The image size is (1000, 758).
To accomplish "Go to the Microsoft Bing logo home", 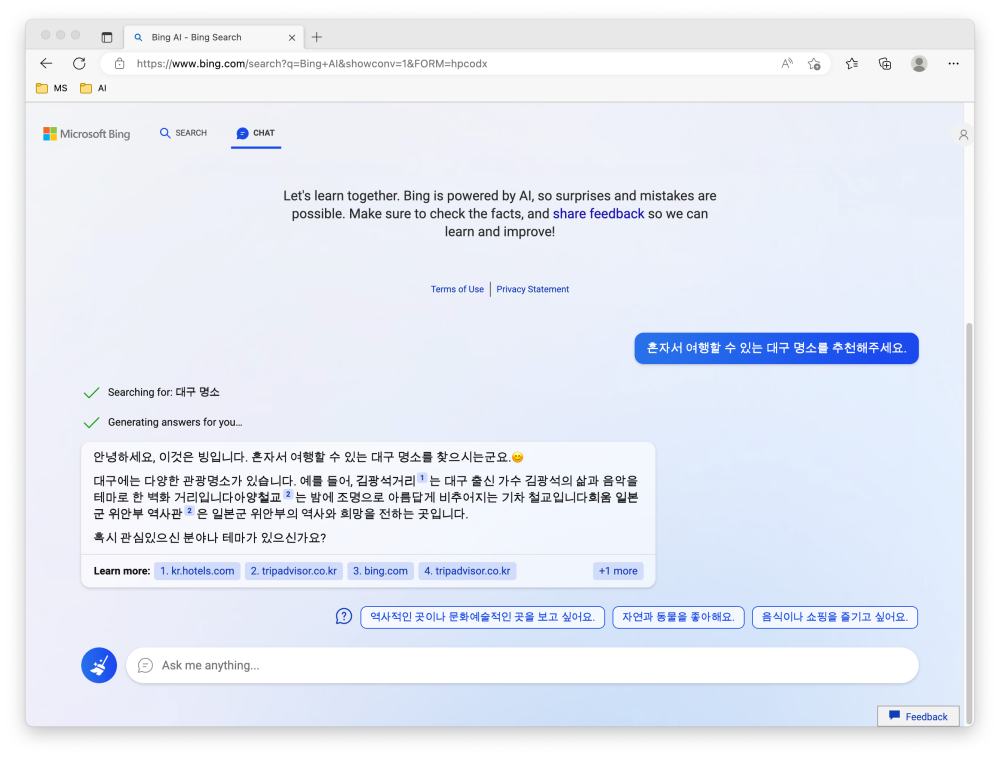I will (86, 133).
